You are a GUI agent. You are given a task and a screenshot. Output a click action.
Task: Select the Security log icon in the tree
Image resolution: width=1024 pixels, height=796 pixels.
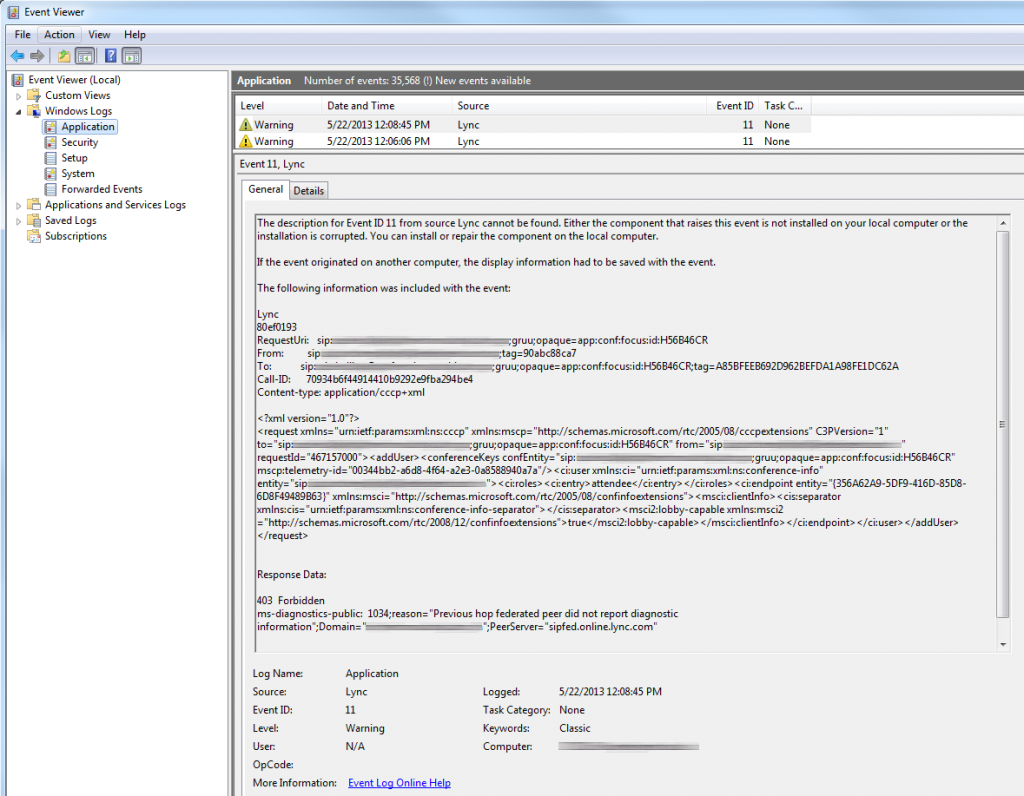coord(52,143)
